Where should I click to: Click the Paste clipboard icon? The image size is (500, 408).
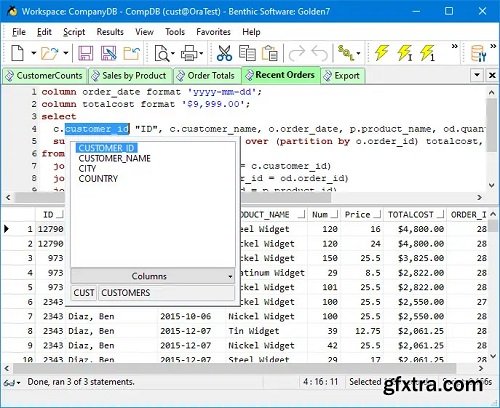tap(270, 53)
